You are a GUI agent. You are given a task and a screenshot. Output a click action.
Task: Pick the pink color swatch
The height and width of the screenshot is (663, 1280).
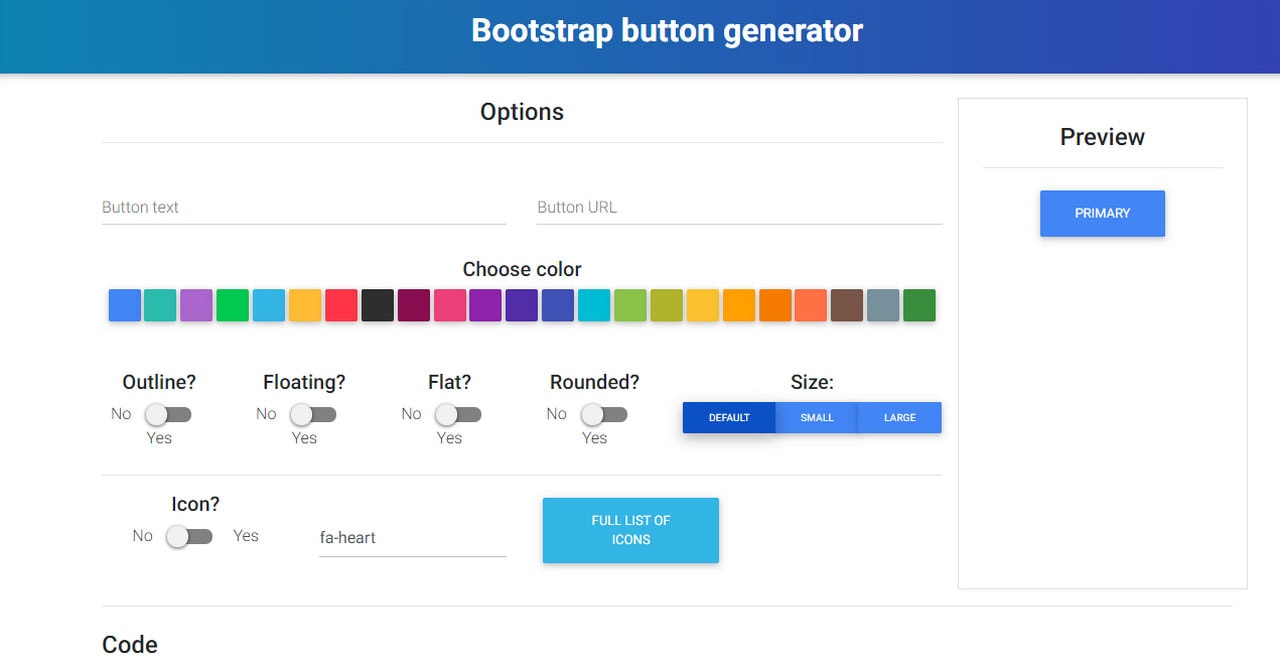point(449,305)
